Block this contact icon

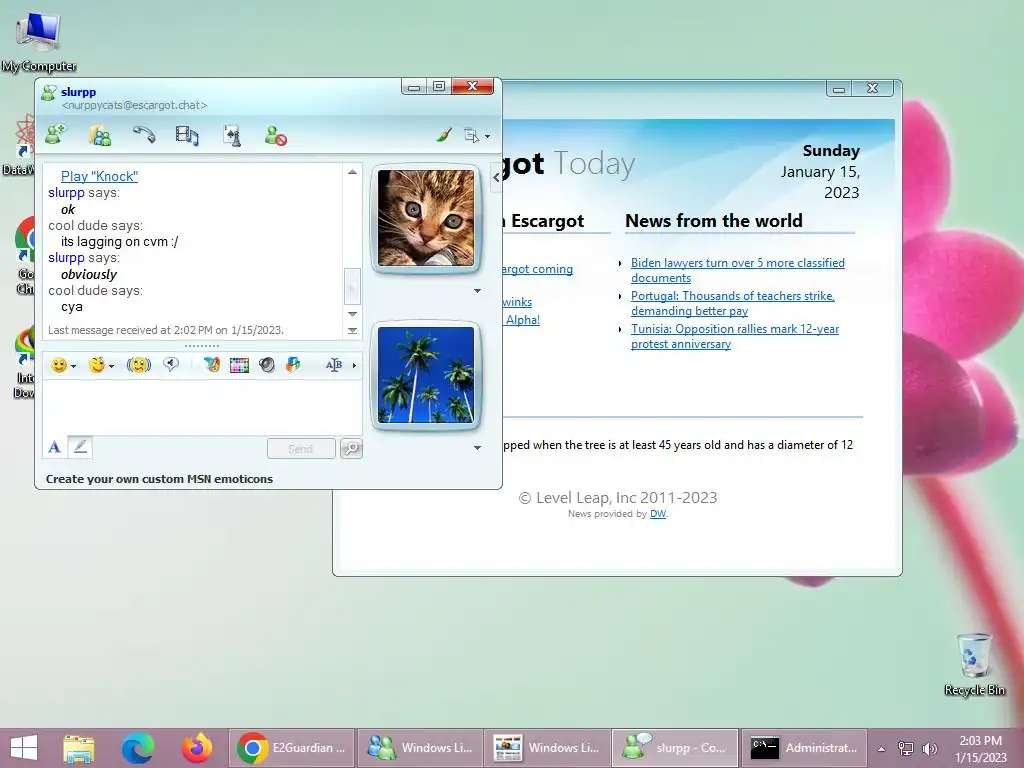pyautogui.click(x=276, y=135)
